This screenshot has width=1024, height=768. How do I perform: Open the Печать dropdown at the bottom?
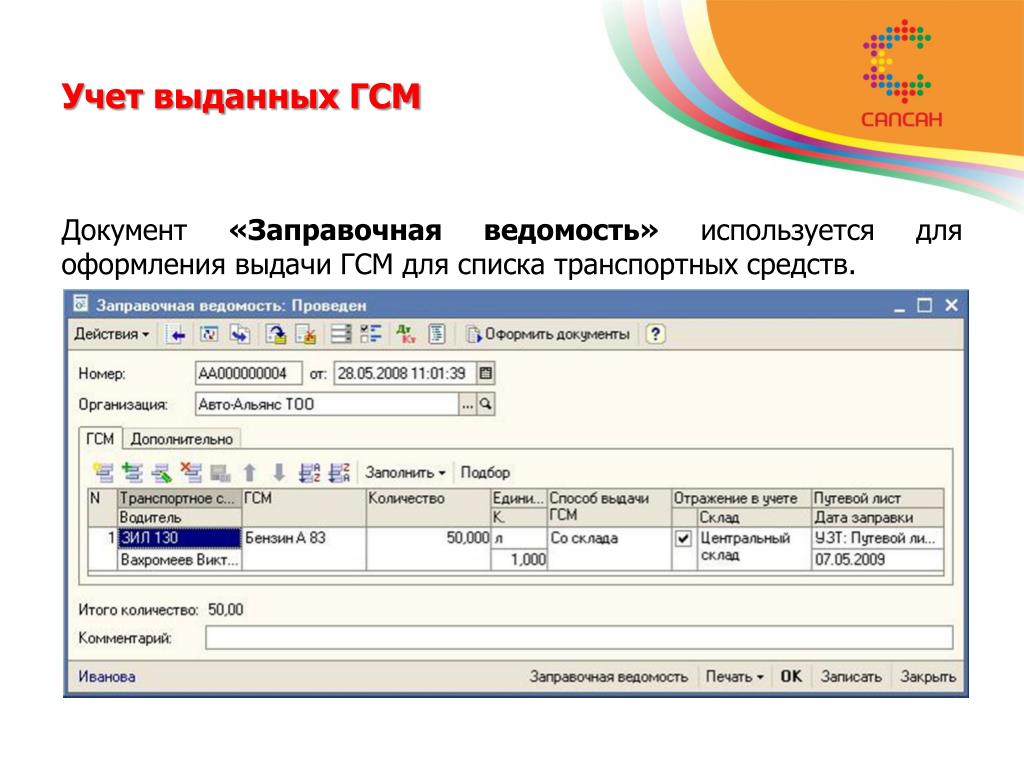[734, 677]
